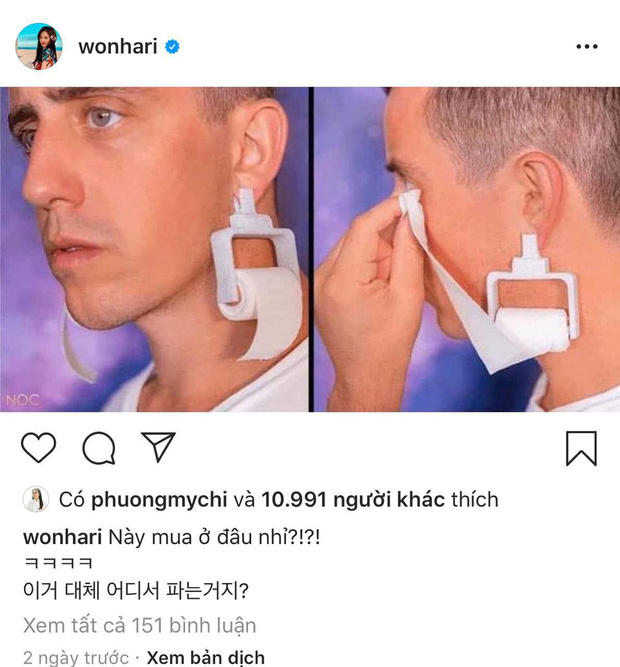
Task: Click Xem bản dịch to translate caption
Action: (206, 658)
